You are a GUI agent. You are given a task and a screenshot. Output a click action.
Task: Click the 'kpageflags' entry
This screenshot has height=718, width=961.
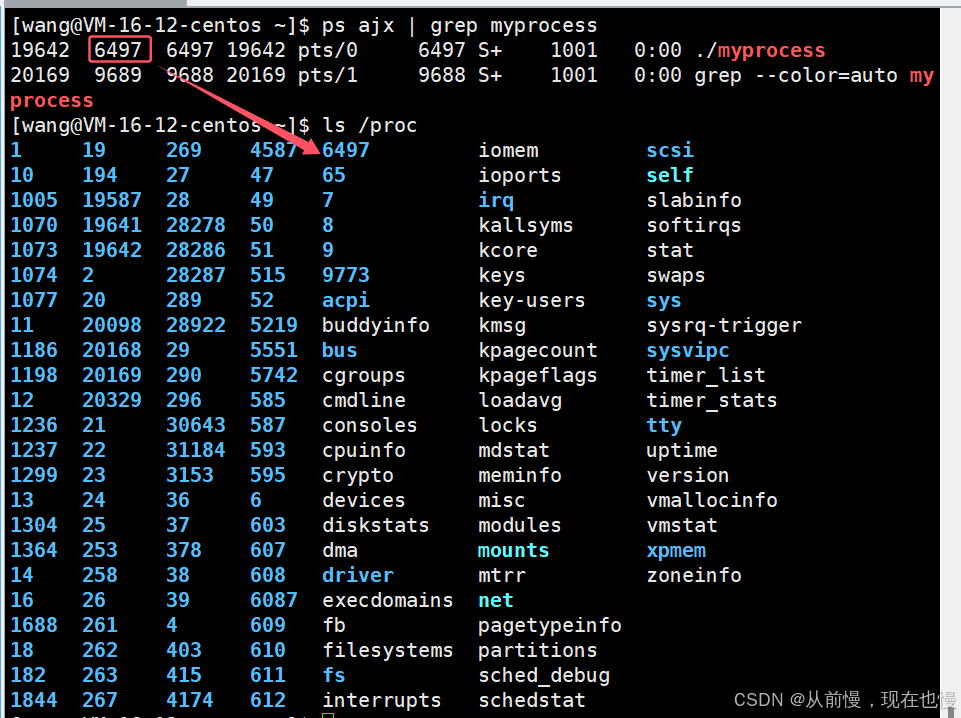[x=537, y=376]
